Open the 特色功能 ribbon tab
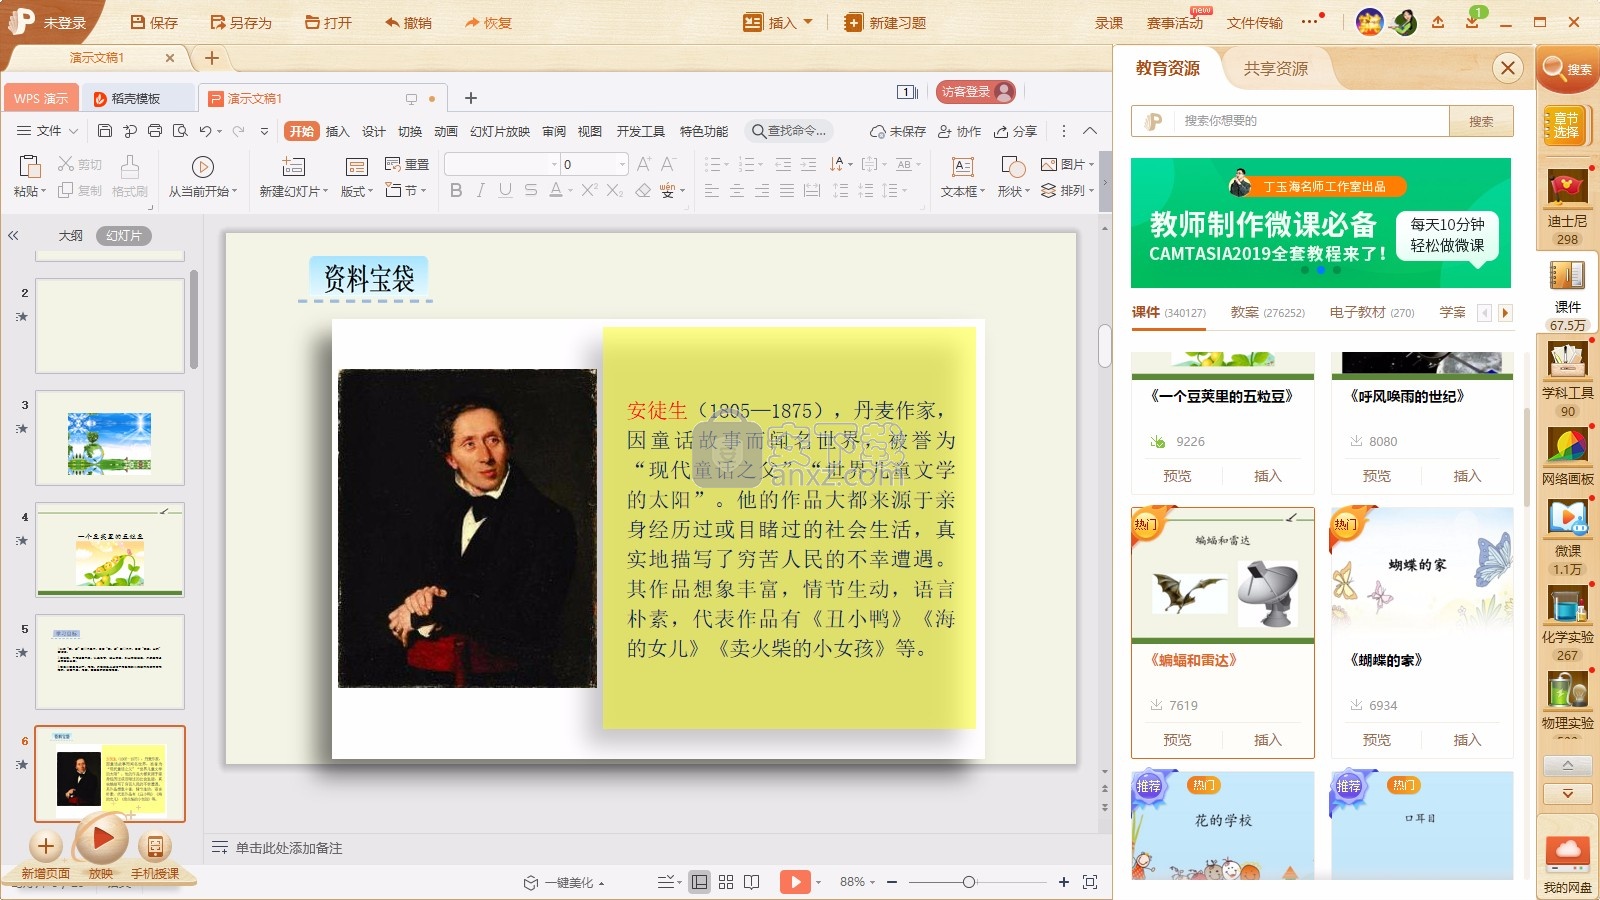 704,131
